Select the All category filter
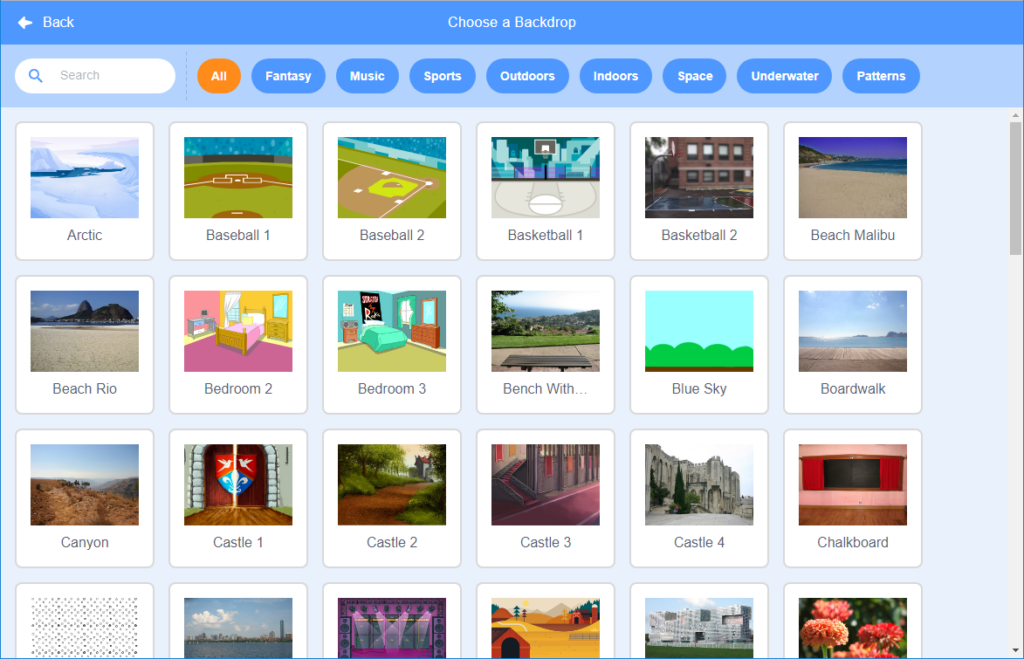This screenshot has height=659, width=1024. (219, 76)
